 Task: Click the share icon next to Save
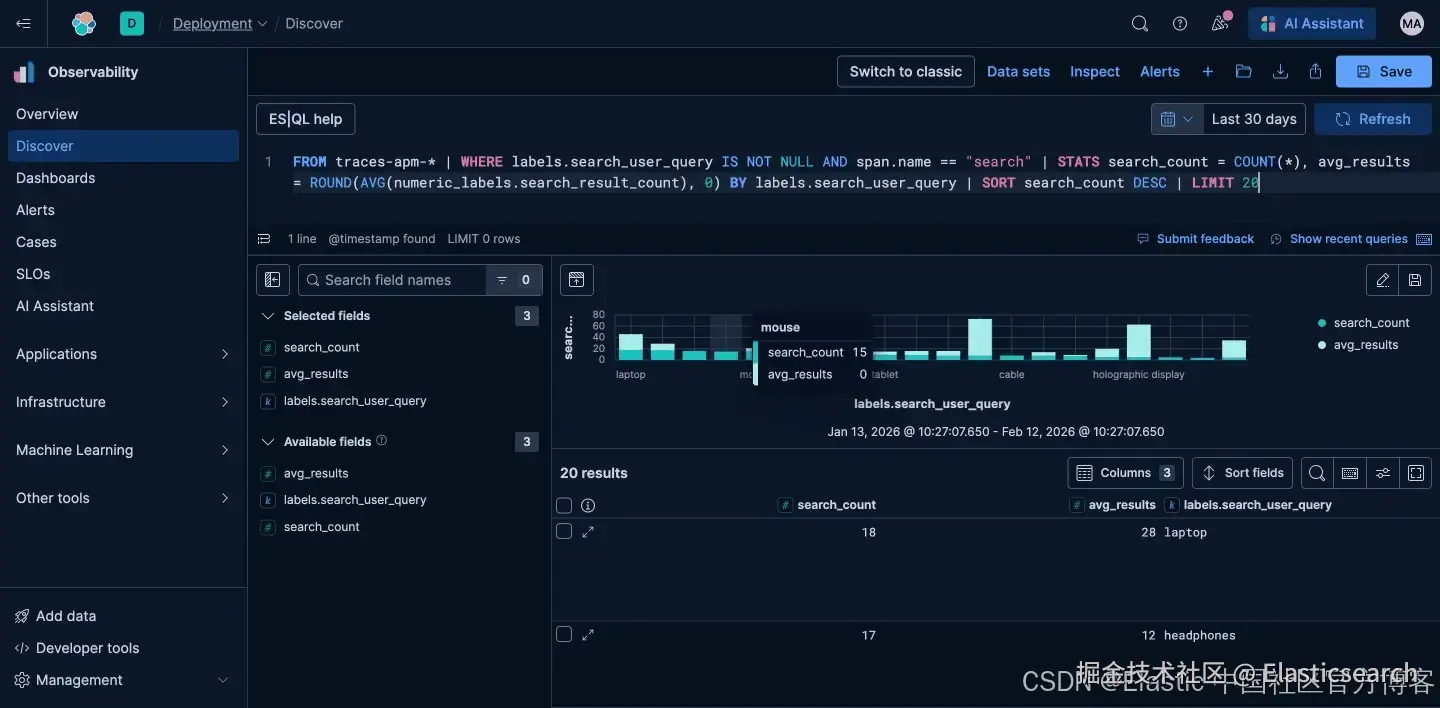coord(1316,72)
